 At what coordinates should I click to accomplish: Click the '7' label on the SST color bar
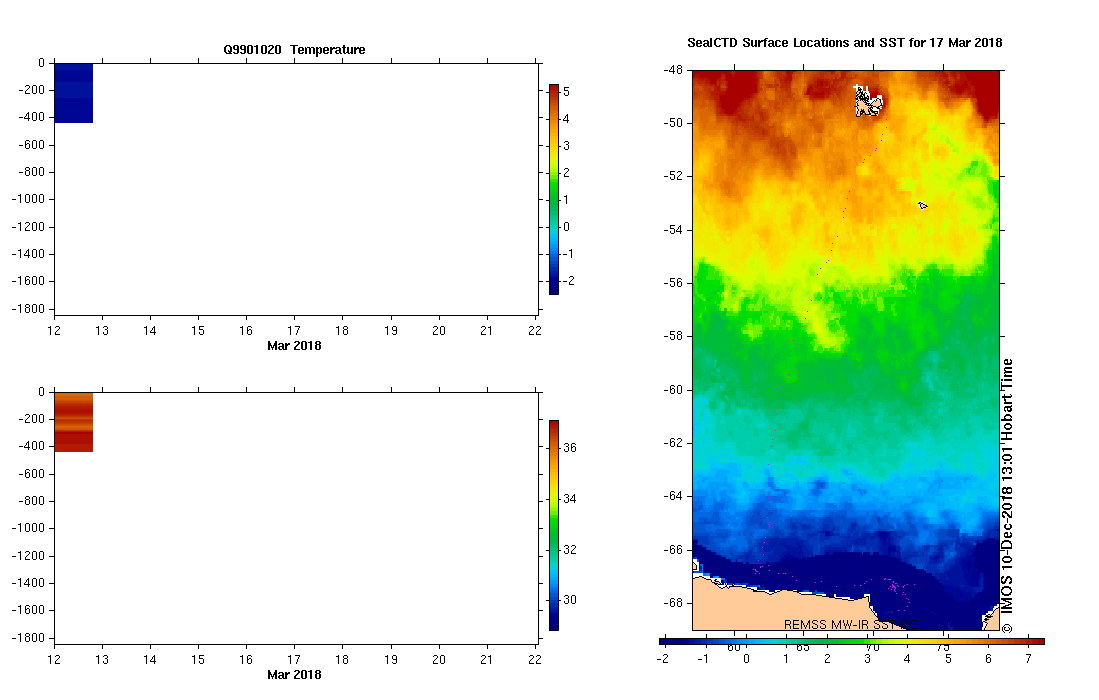tap(1029, 659)
